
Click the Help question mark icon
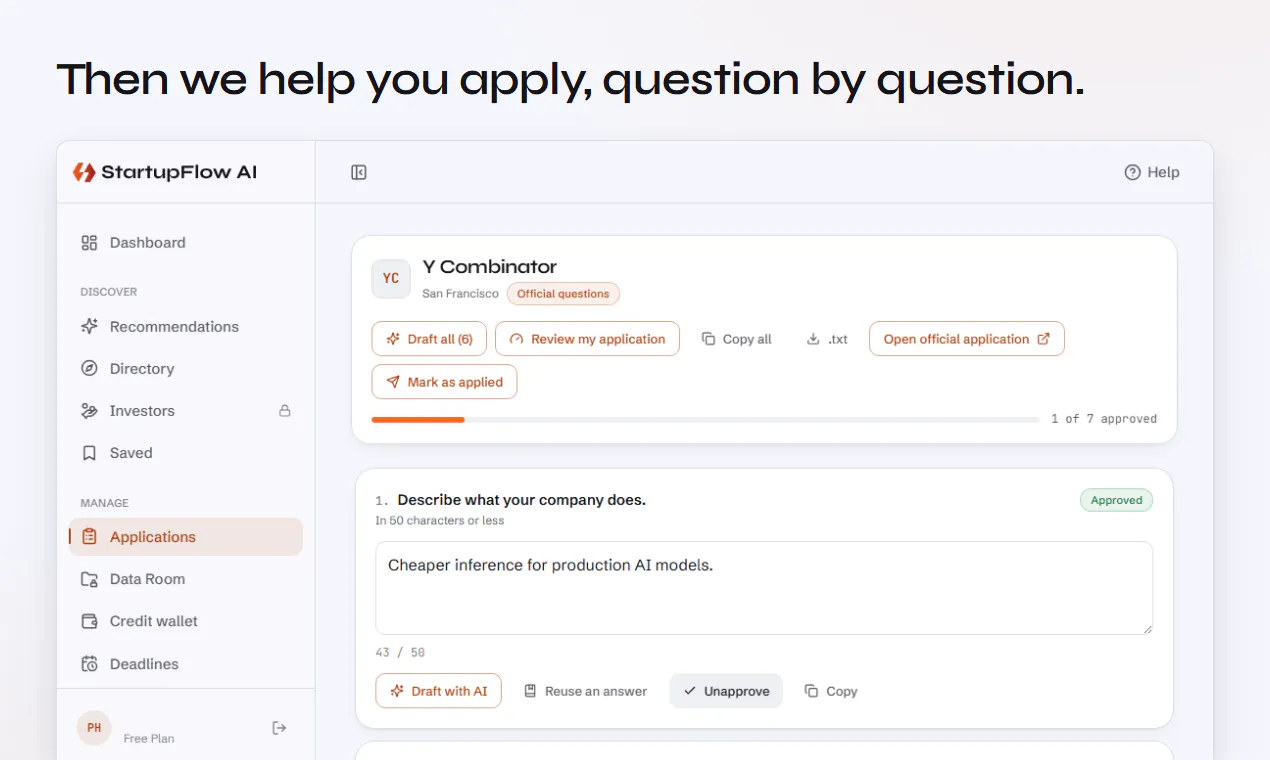1132,172
